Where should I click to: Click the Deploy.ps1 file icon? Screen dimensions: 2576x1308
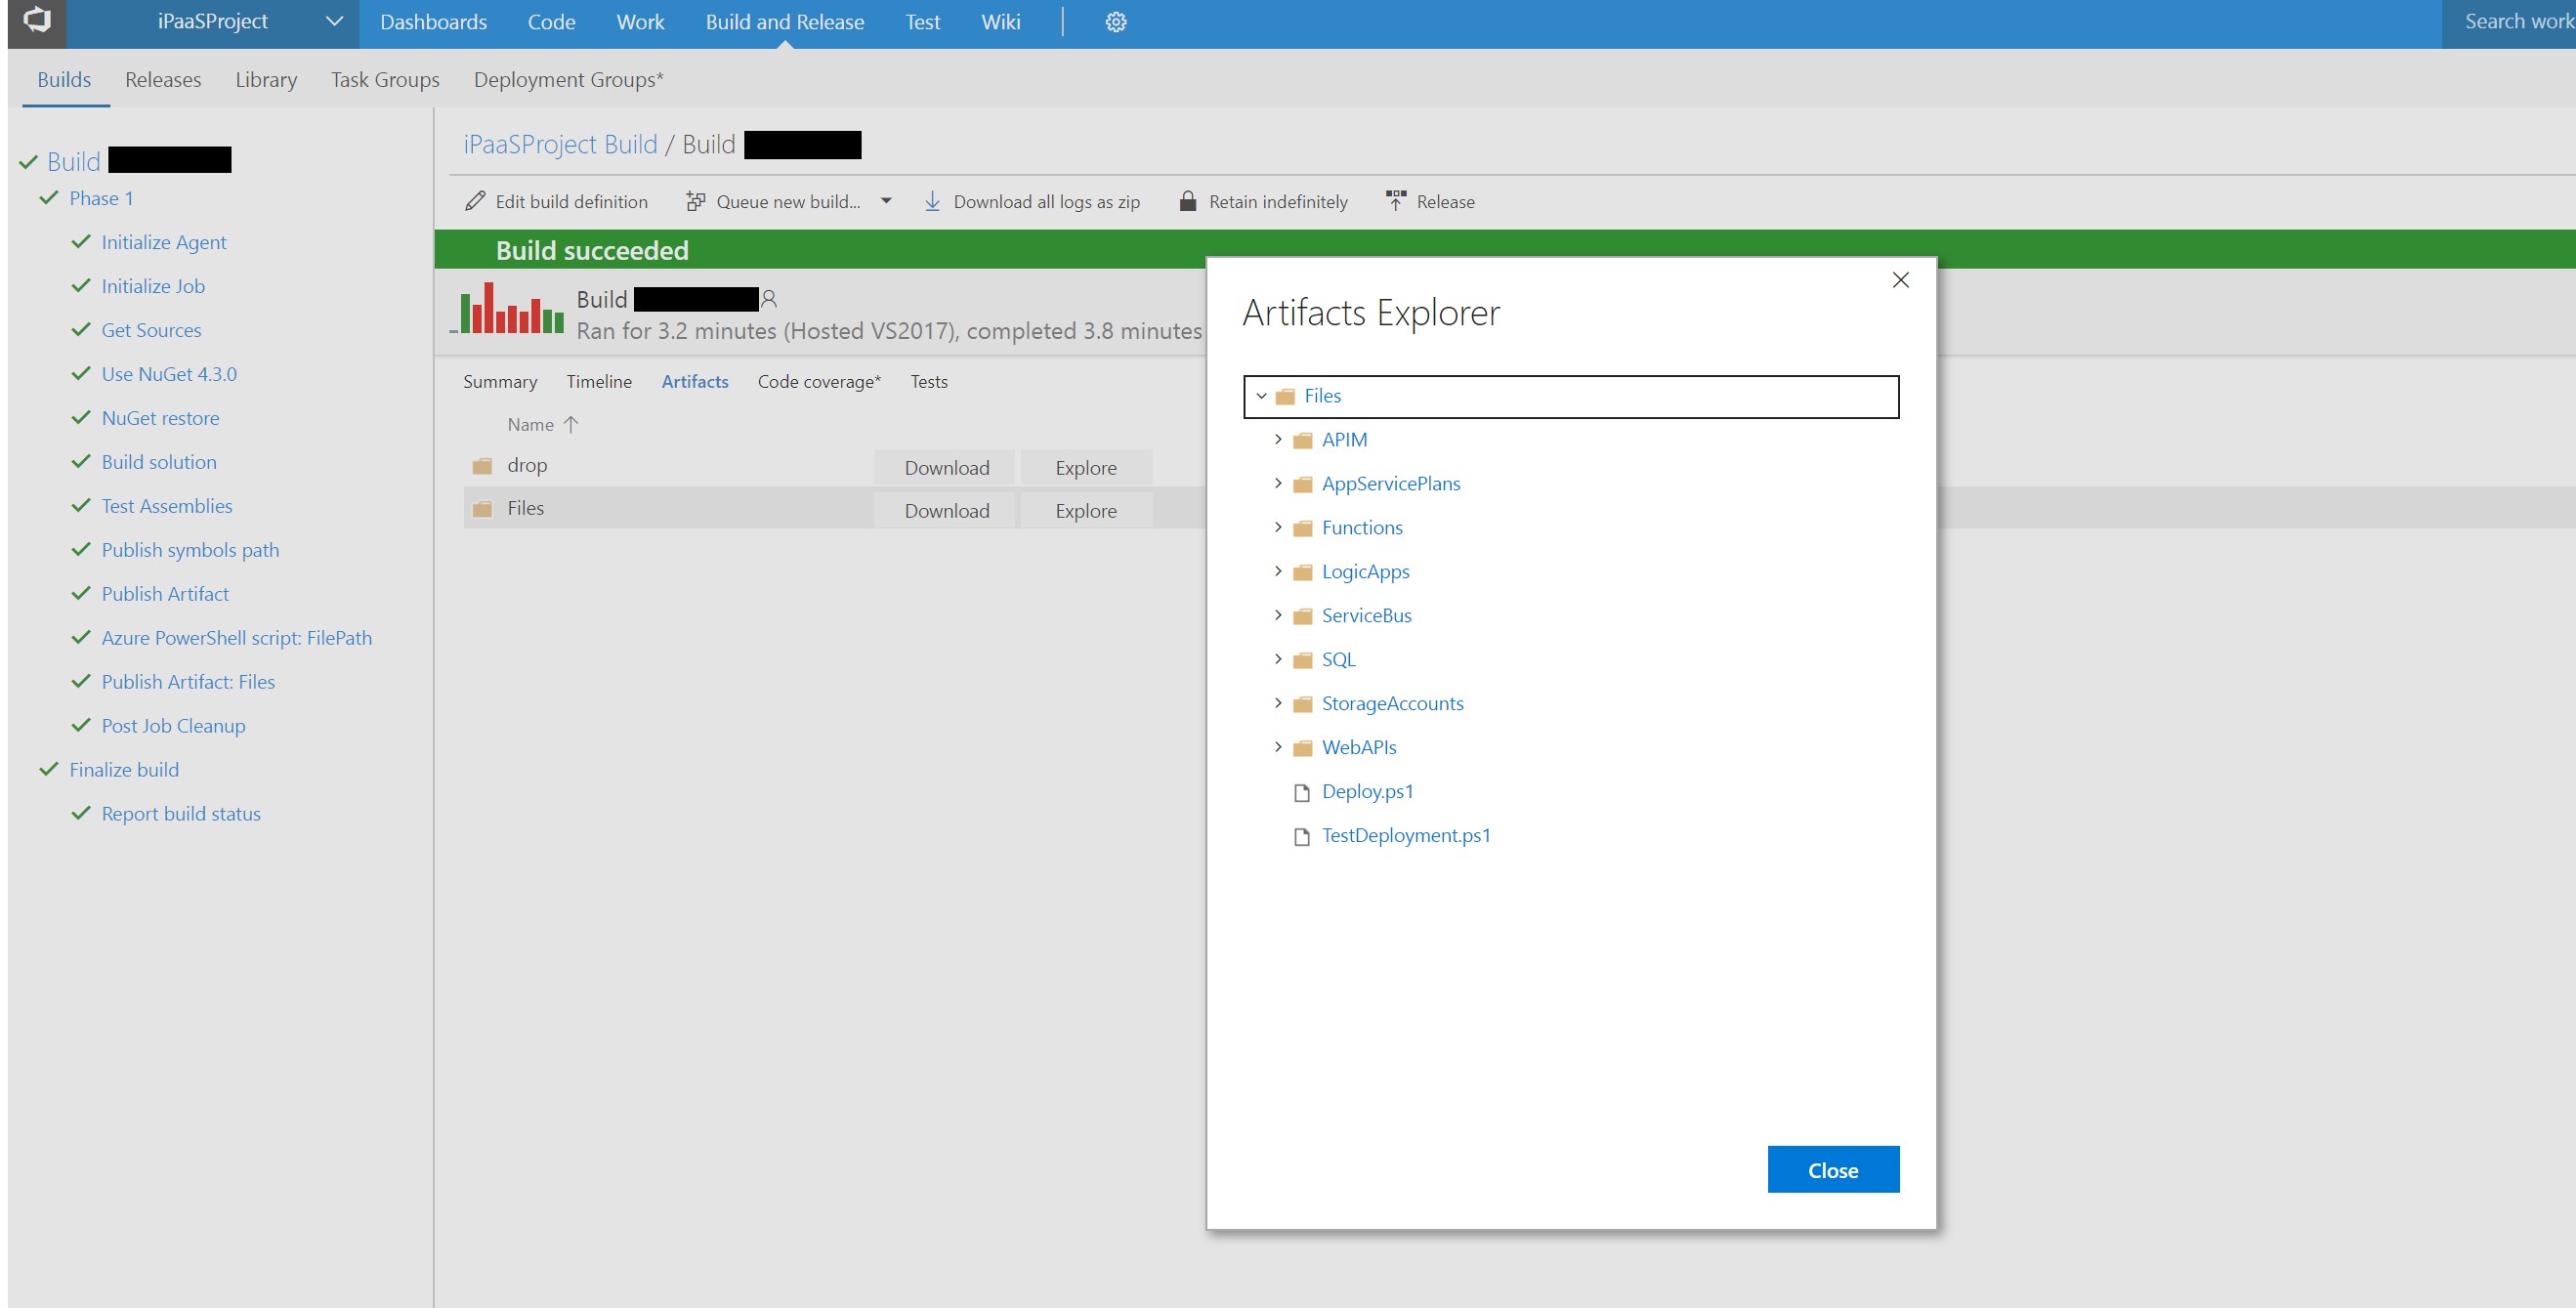[x=1301, y=793]
